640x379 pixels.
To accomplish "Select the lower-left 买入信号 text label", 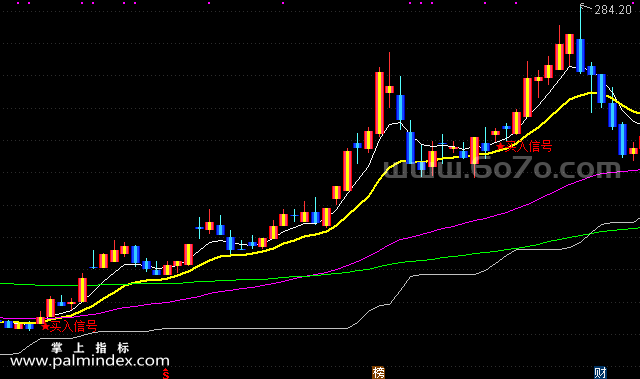I will point(73,326).
